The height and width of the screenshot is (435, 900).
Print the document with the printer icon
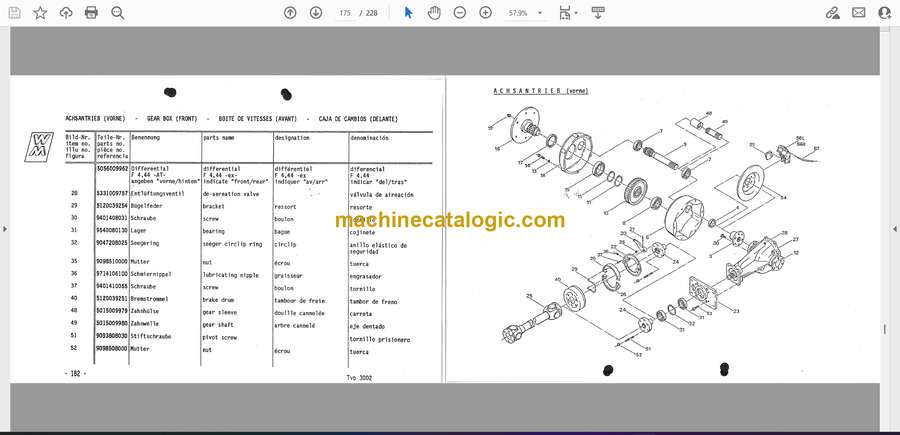tap(91, 13)
